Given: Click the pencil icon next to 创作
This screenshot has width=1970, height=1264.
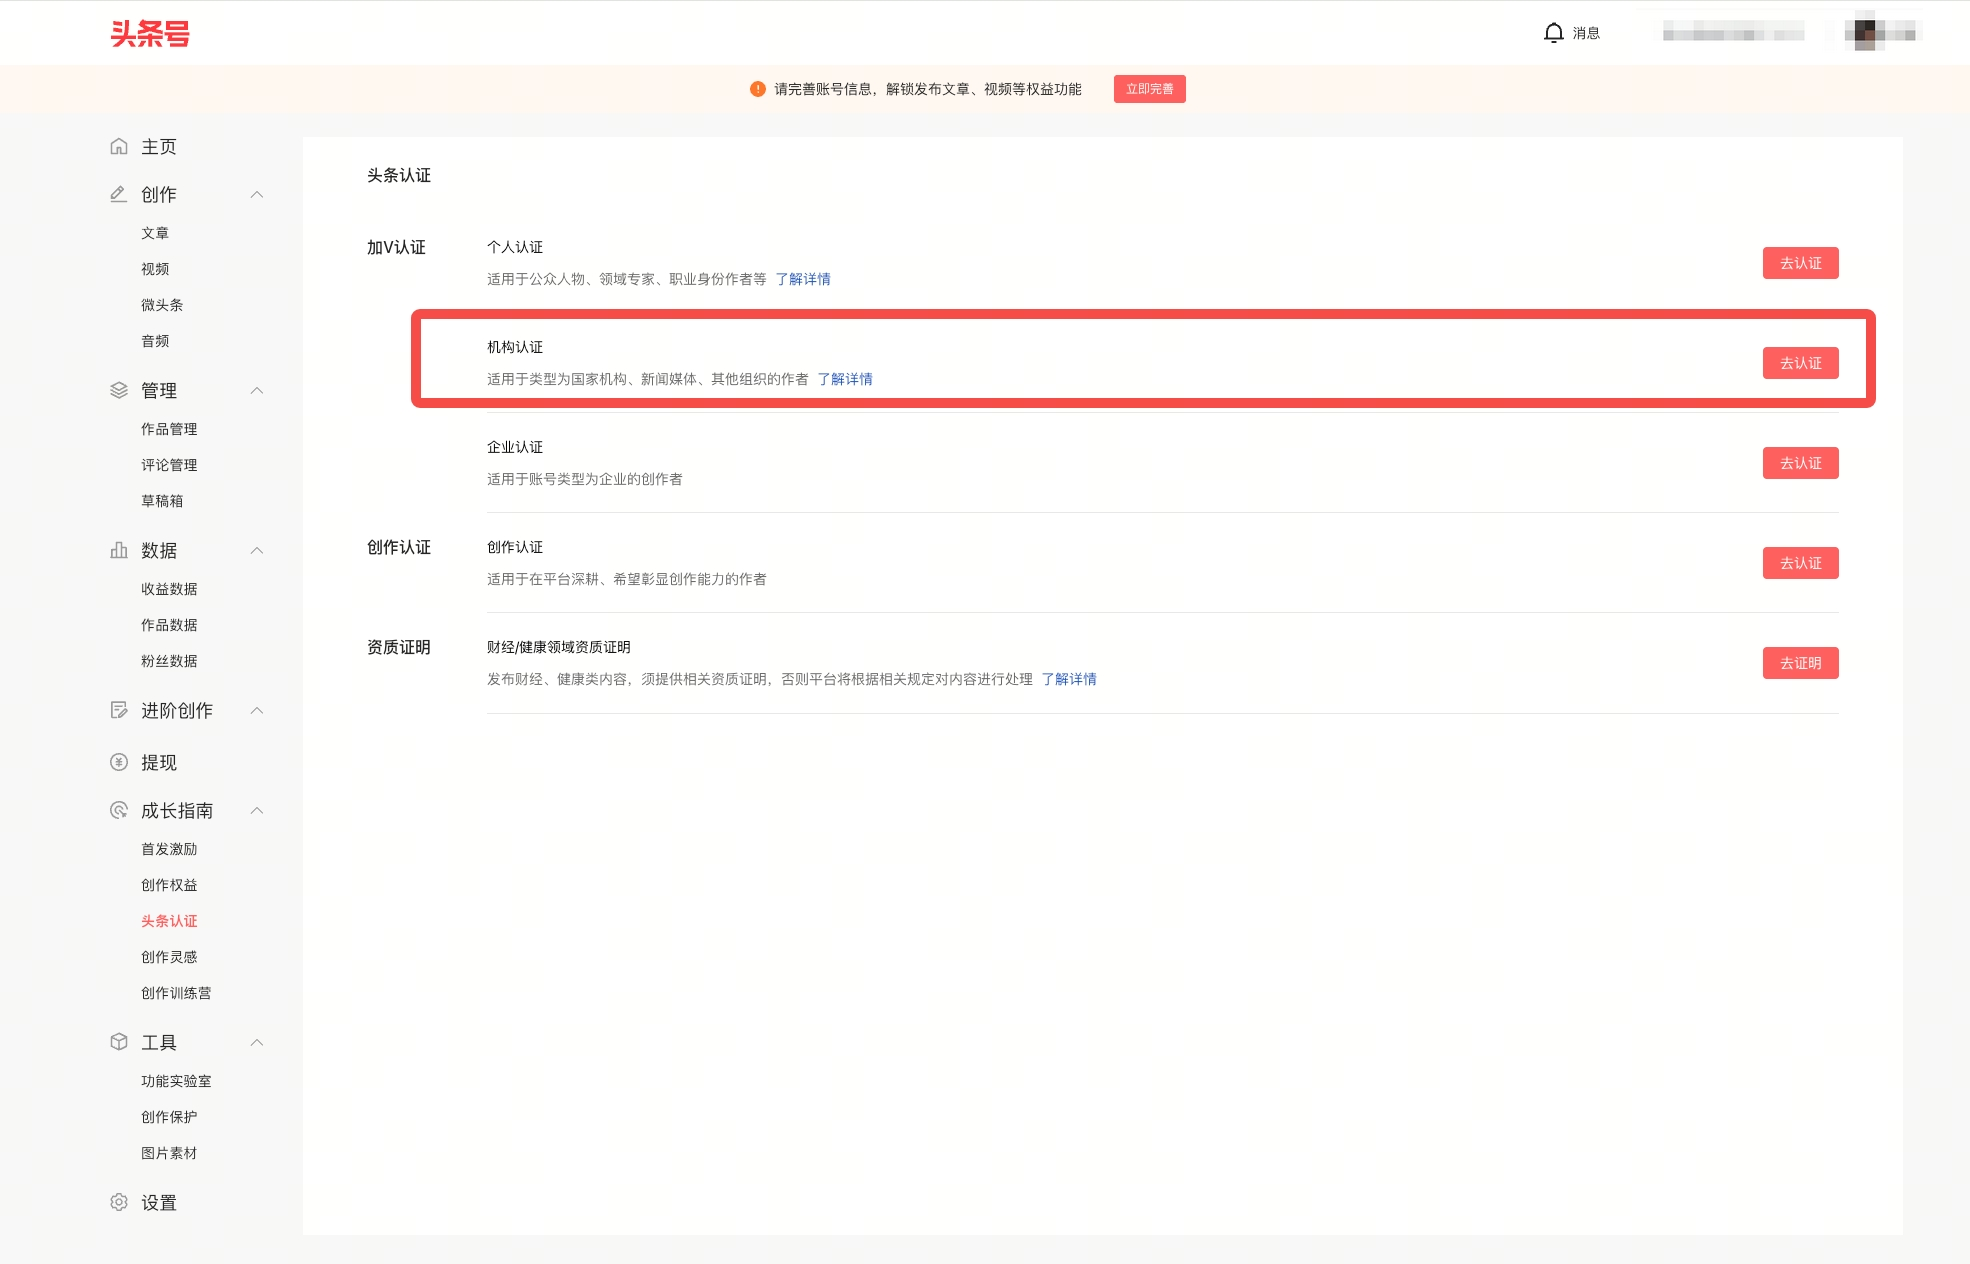Looking at the screenshot, I should [x=119, y=195].
